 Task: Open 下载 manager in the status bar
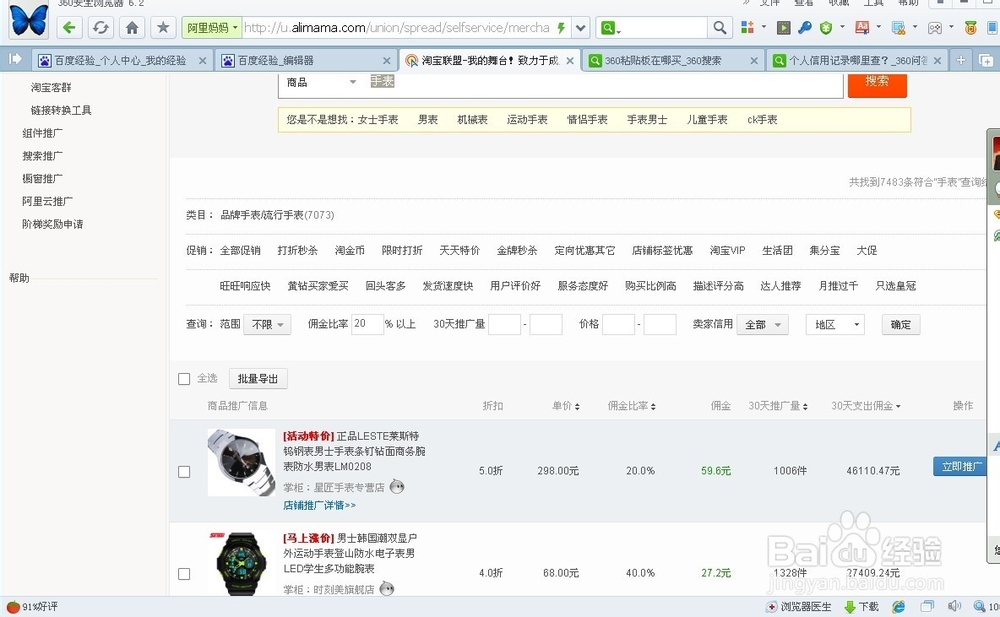[862, 607]
